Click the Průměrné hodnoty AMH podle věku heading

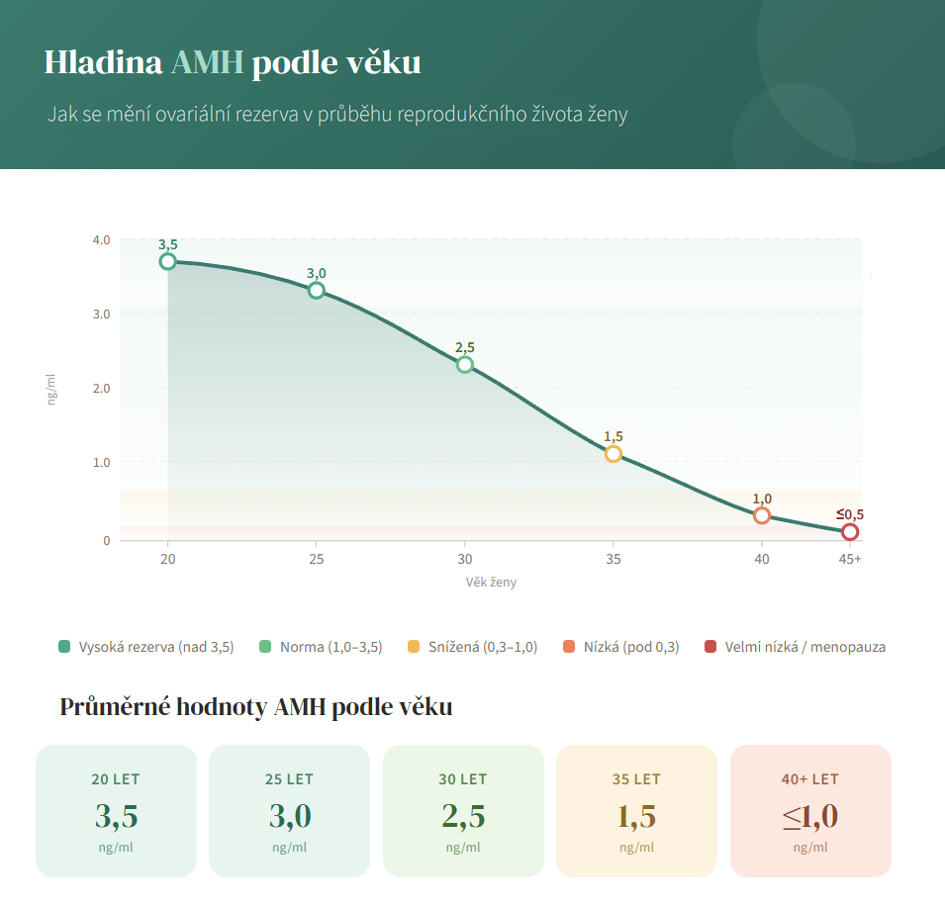(256, 707)
